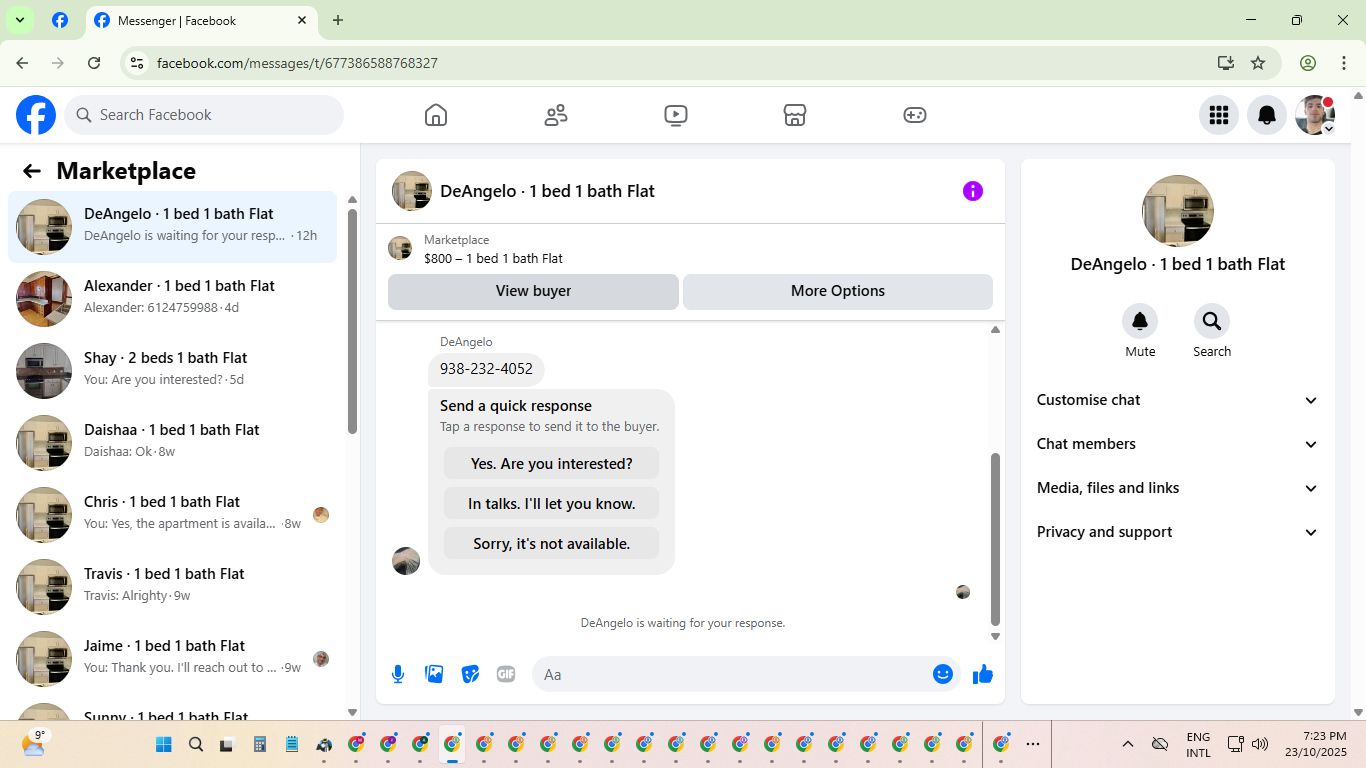Open Chris conversation in chat list
This screenshot has width=1366, height=768.
pyautogui.click(x=173, y=515)
